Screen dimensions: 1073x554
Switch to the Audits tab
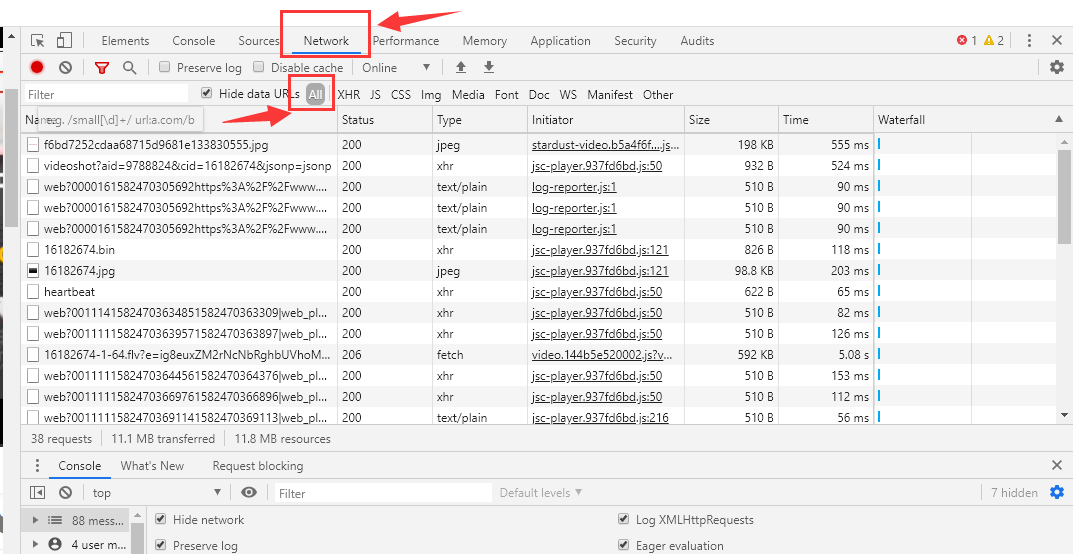[697, 41]
